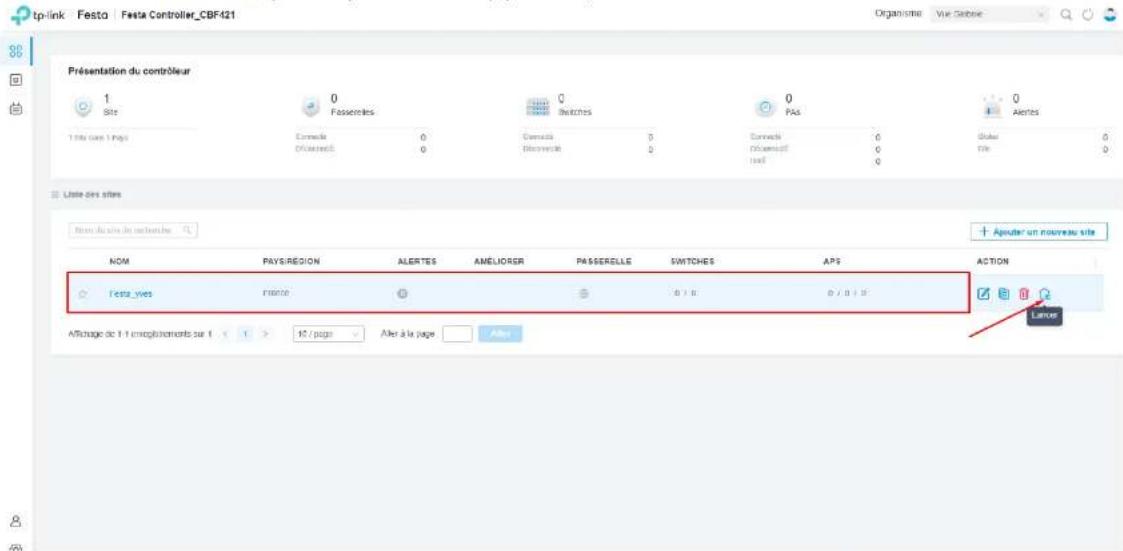Click the global search magnifier icon

coord(1067,15)
